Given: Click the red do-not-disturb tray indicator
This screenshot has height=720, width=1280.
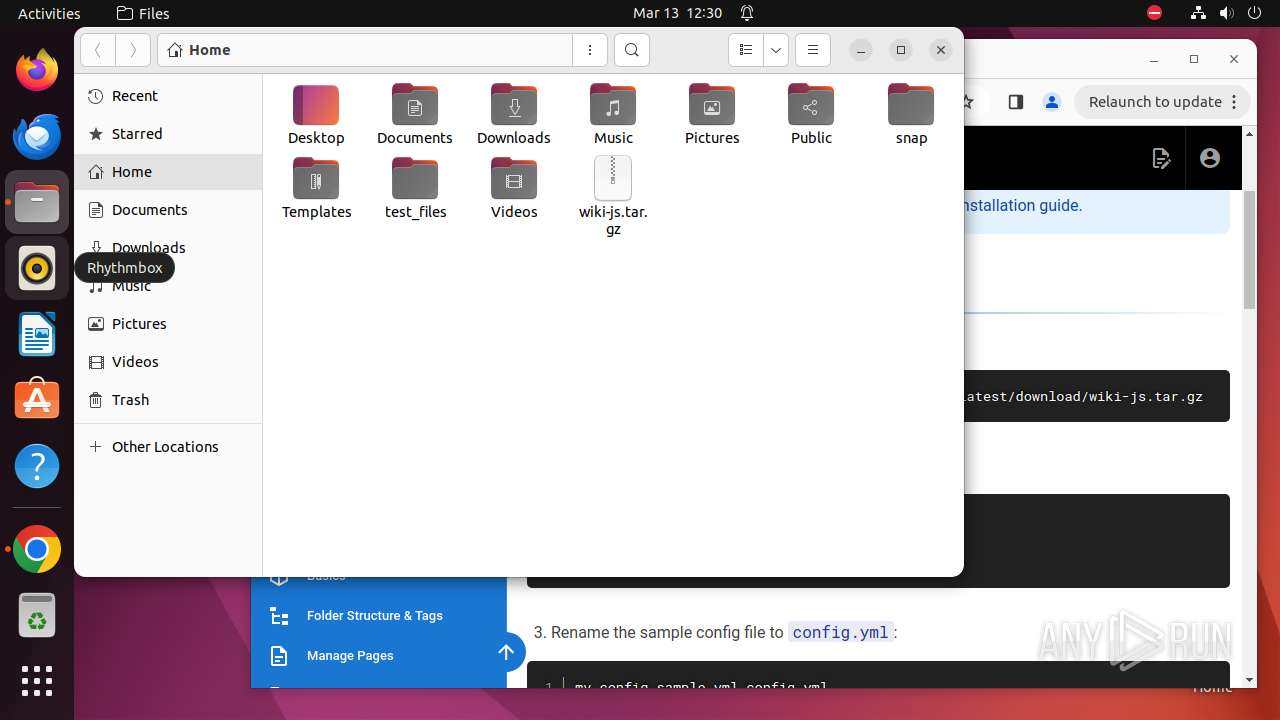Looking at the screenshot, I should pos(1155,14).
